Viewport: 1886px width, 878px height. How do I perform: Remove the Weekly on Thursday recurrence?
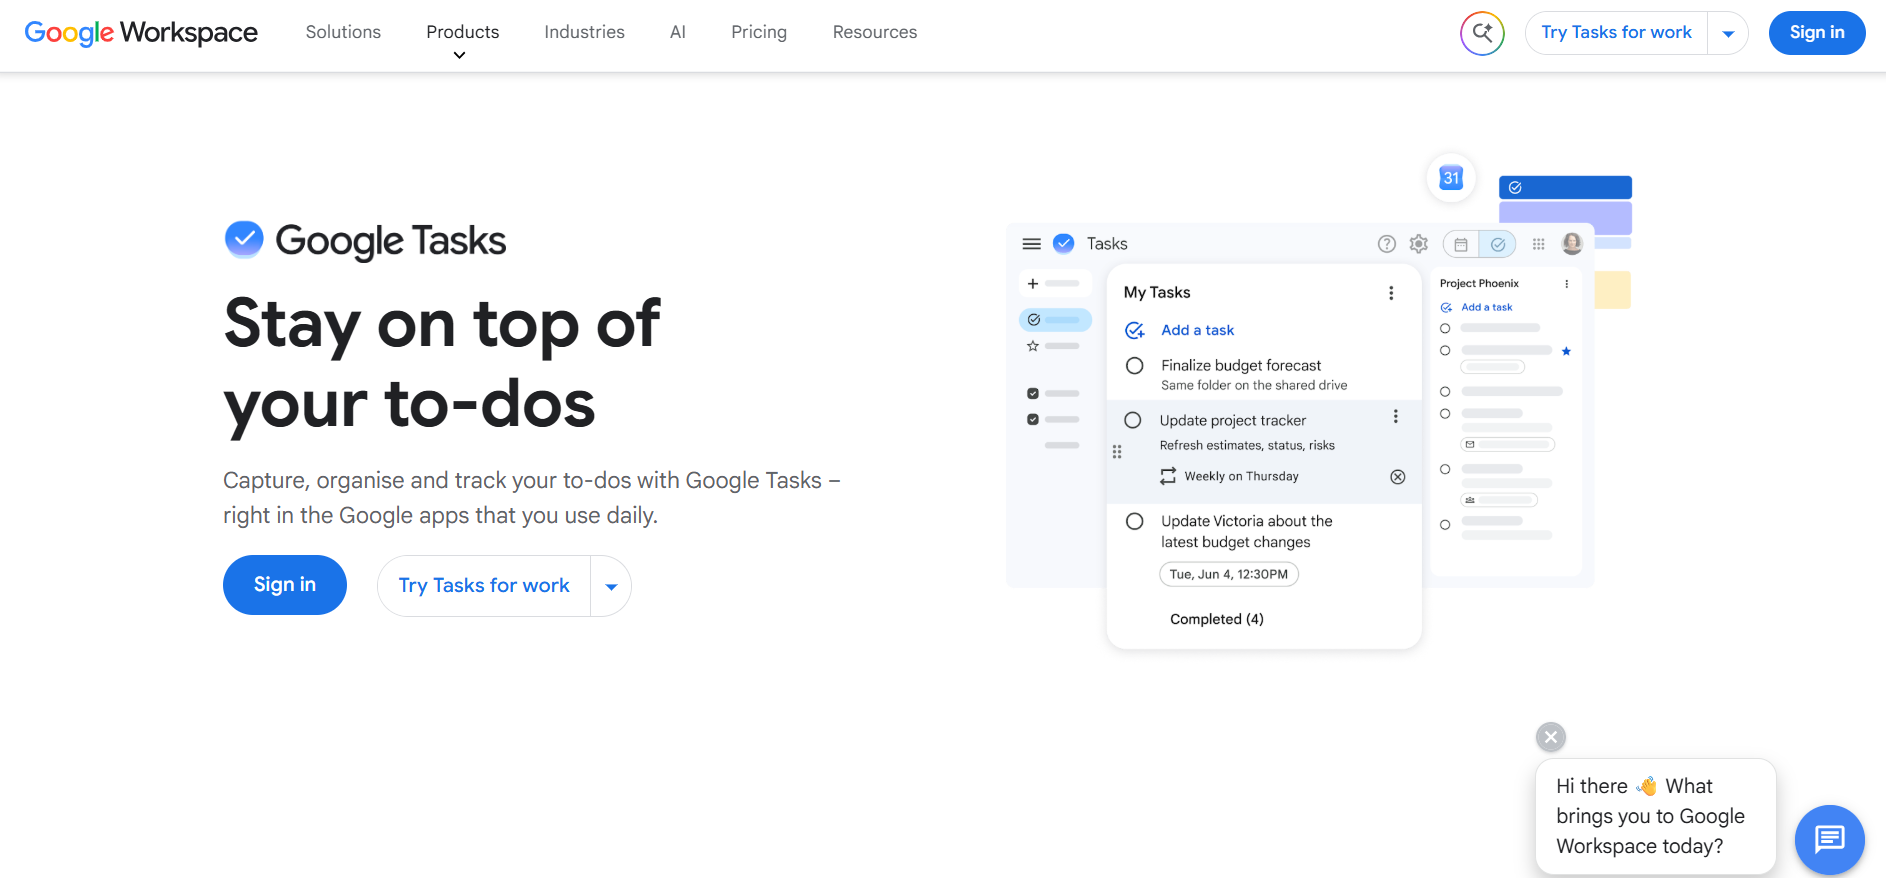pos(1398,477)
